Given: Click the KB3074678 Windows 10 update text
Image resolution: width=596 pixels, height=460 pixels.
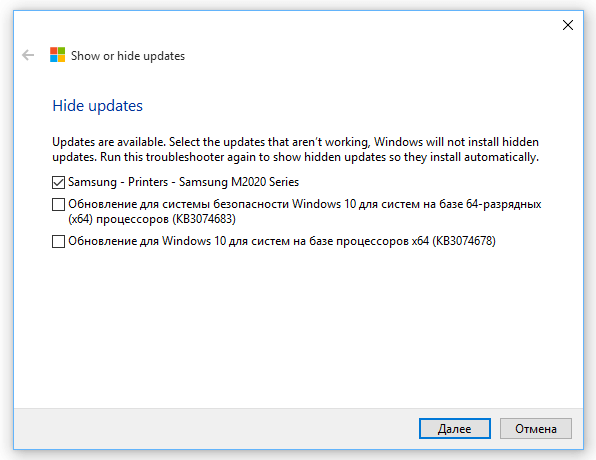Looking at the screenshot, I should 282,241.
